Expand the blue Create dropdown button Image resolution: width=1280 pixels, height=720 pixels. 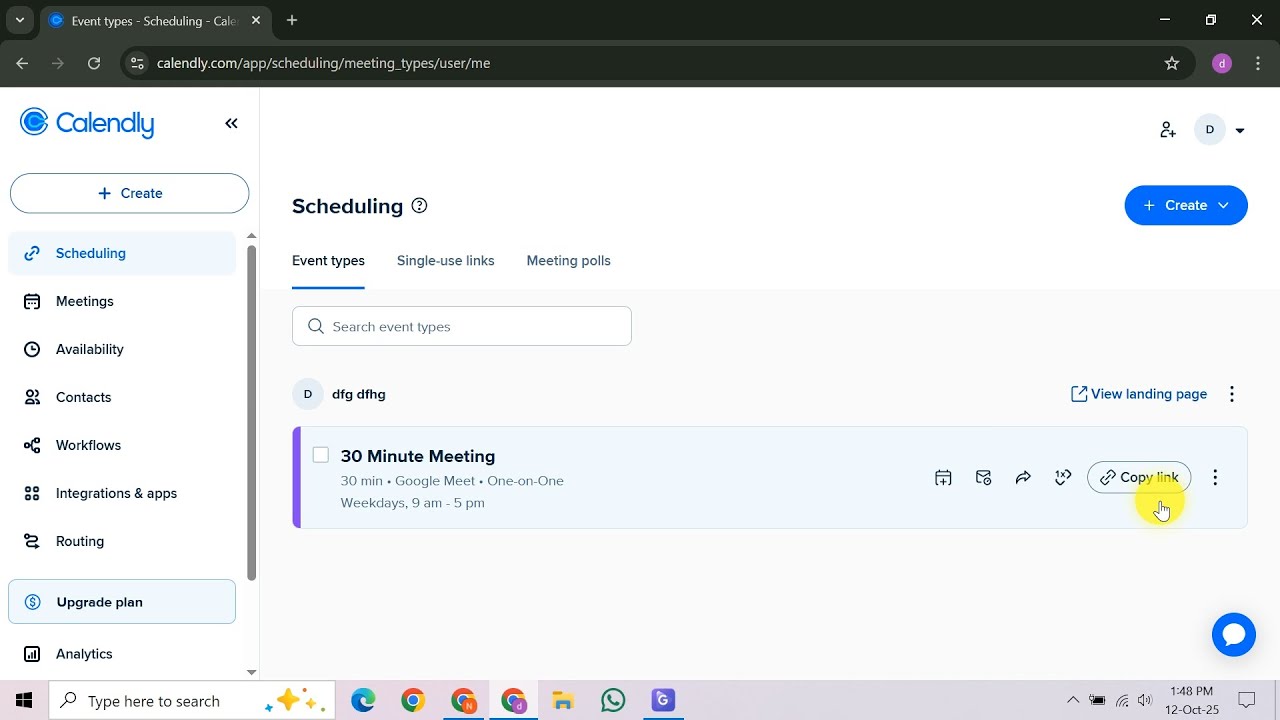pos(1186,205)
